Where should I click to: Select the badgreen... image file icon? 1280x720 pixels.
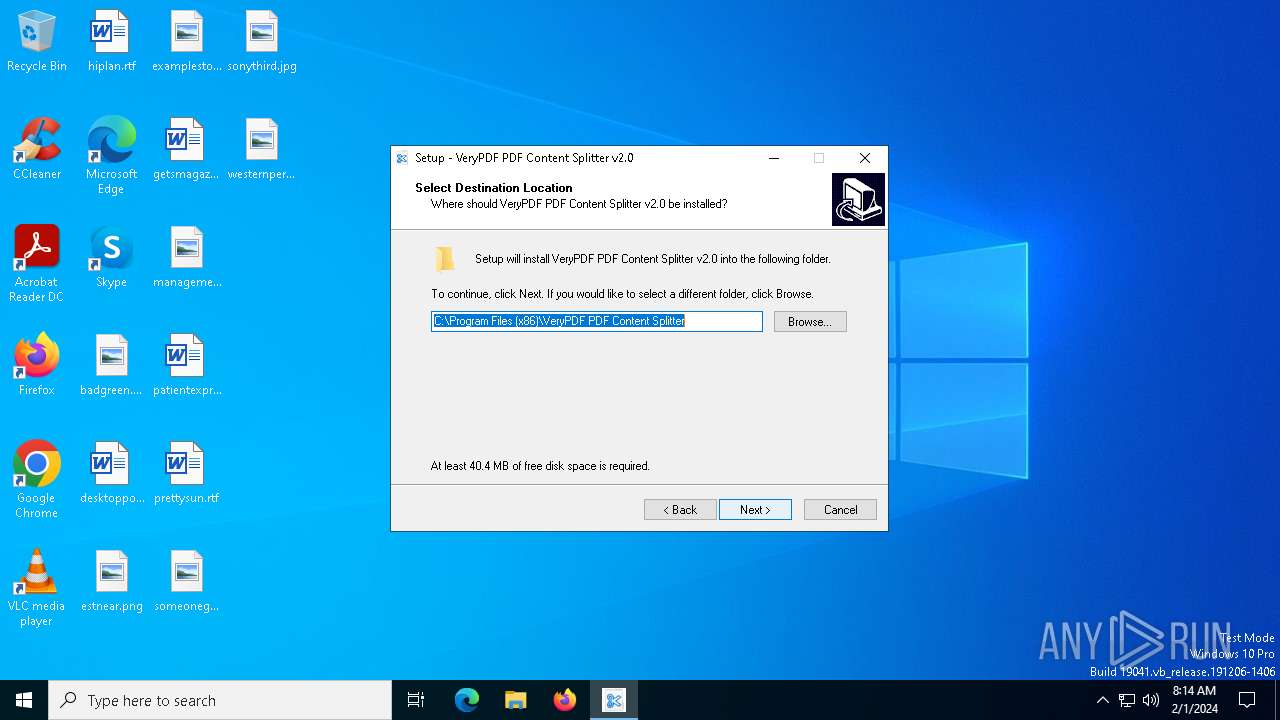pos(111,366)
